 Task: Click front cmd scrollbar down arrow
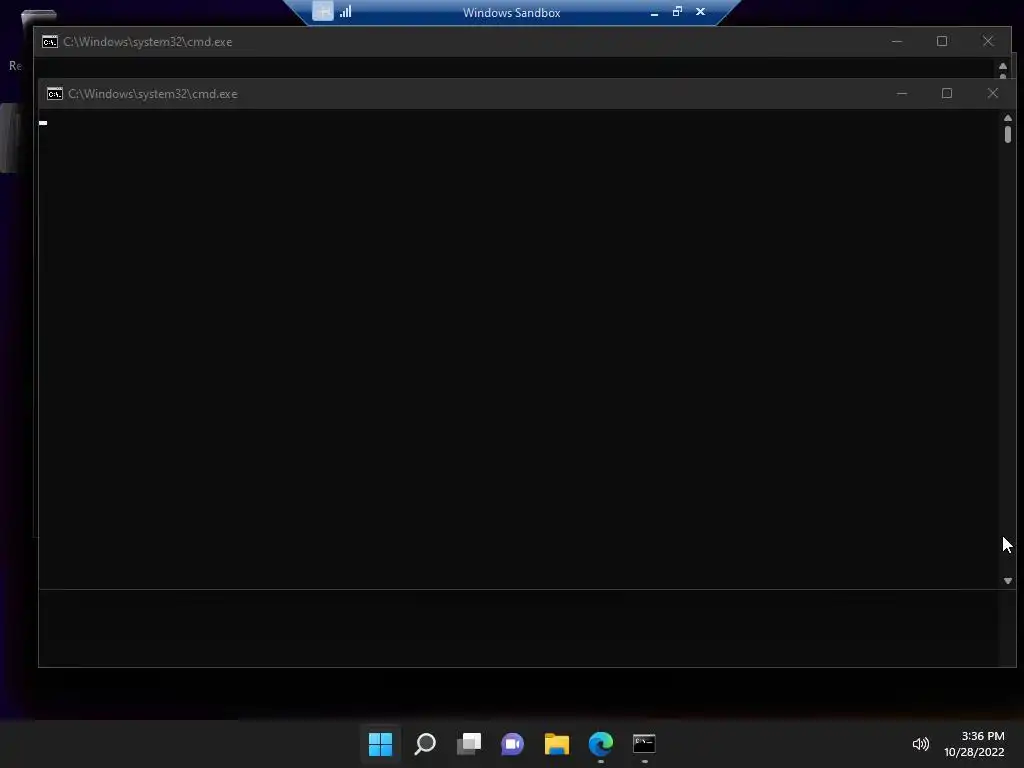1008,581
